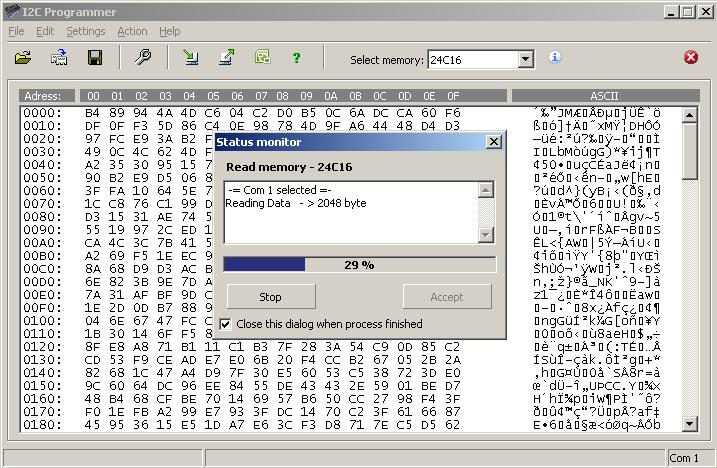
Task: Uncheck Close this dialog when process finished
Action: click(x=225, y=324)
